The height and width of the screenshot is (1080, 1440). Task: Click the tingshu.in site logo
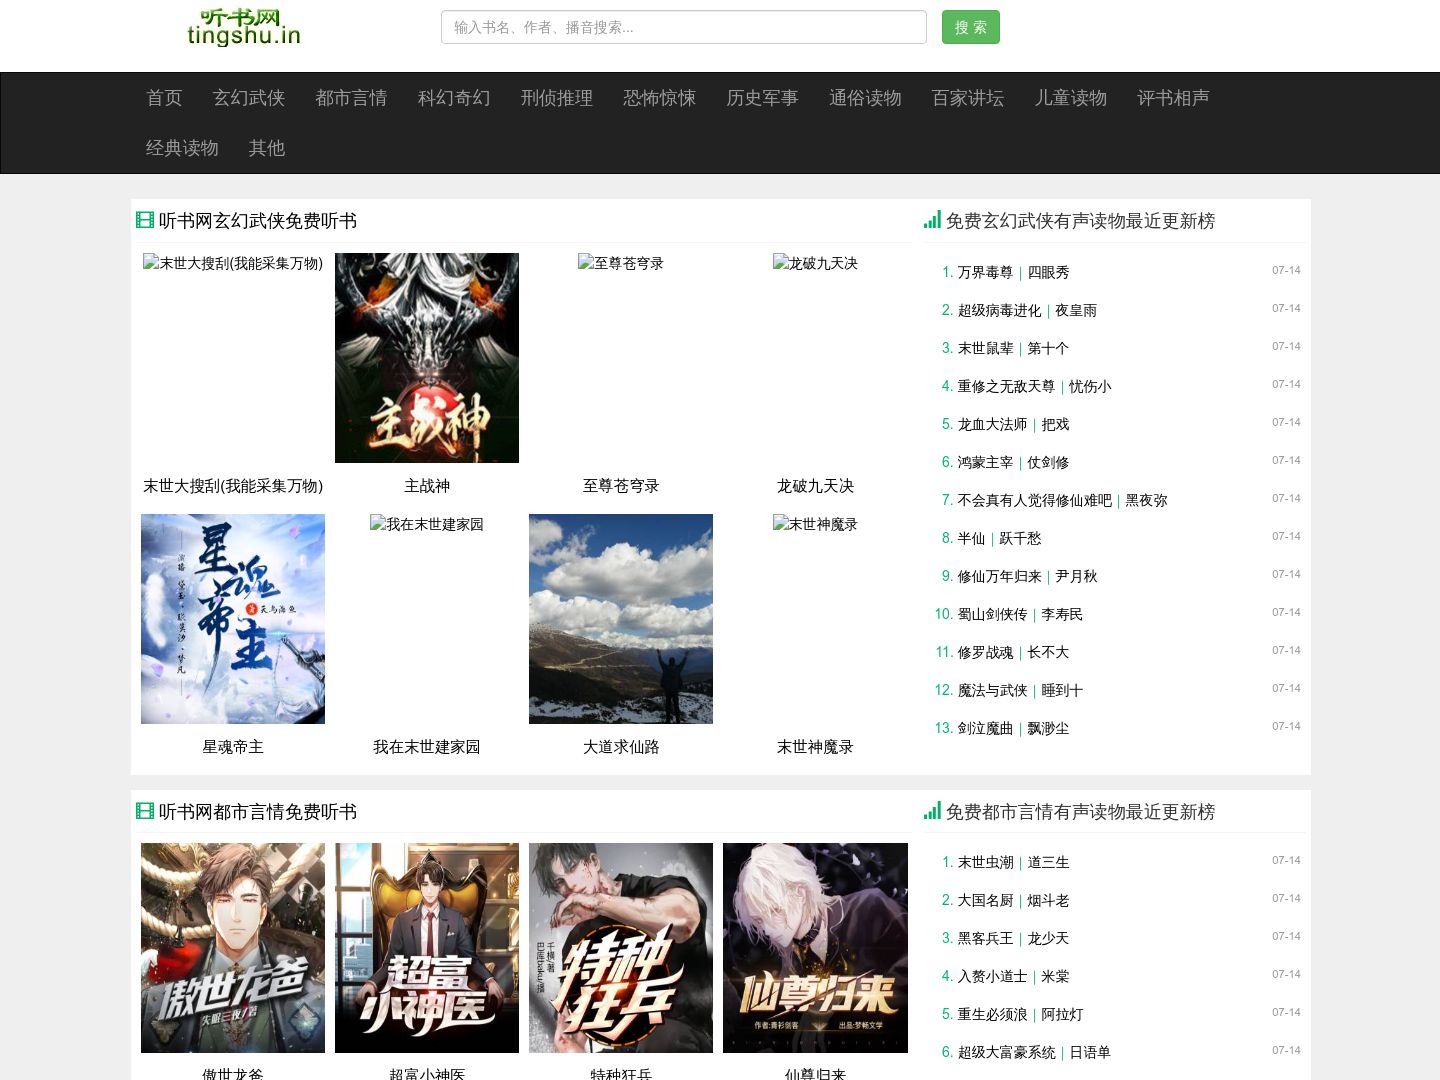click(x=243, y=28)
